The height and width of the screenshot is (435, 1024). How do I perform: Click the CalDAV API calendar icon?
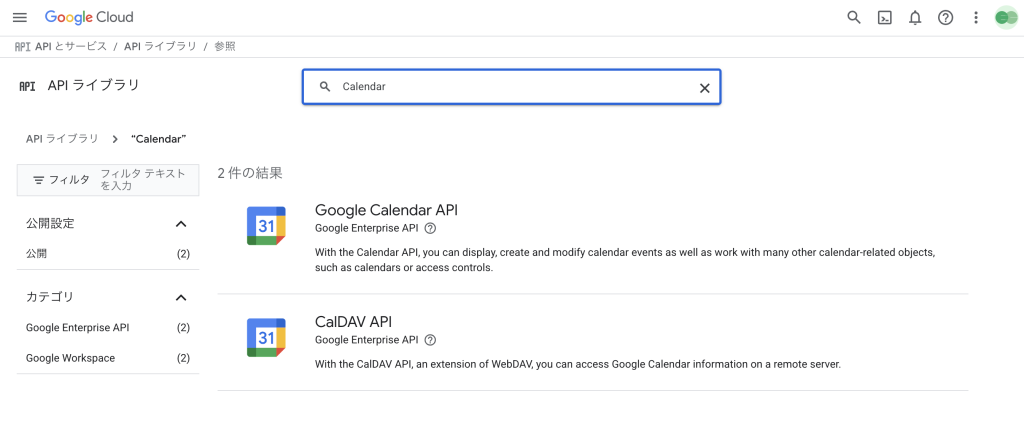tap(266, 338)
